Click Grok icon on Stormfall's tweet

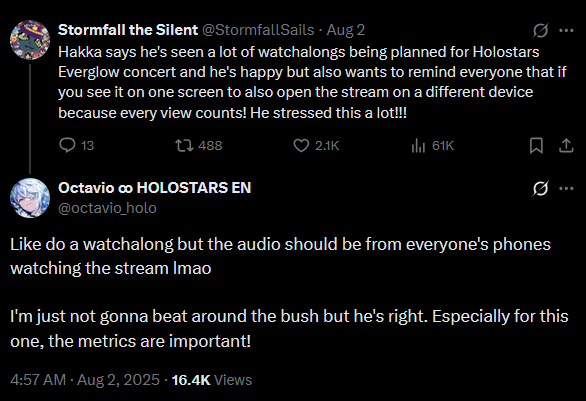[540, 30]
